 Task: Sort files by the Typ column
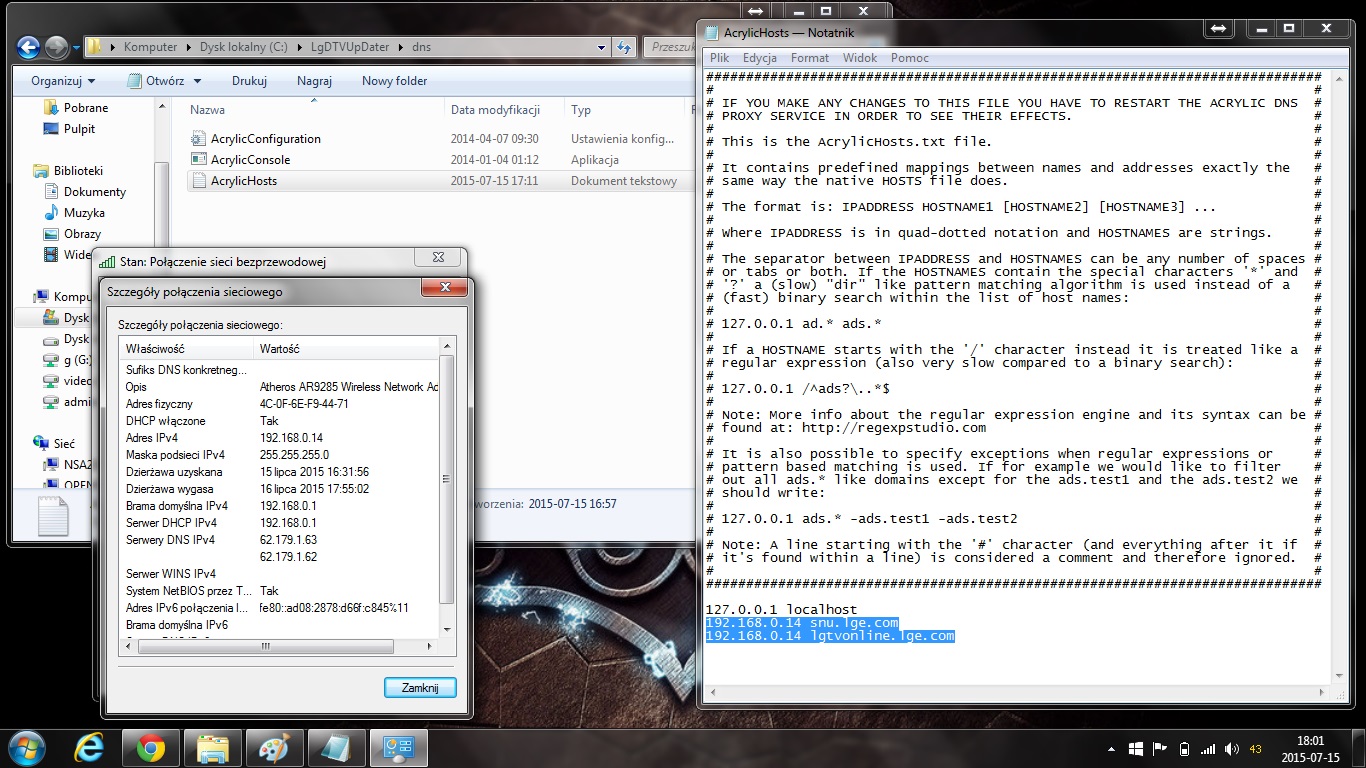625,110
